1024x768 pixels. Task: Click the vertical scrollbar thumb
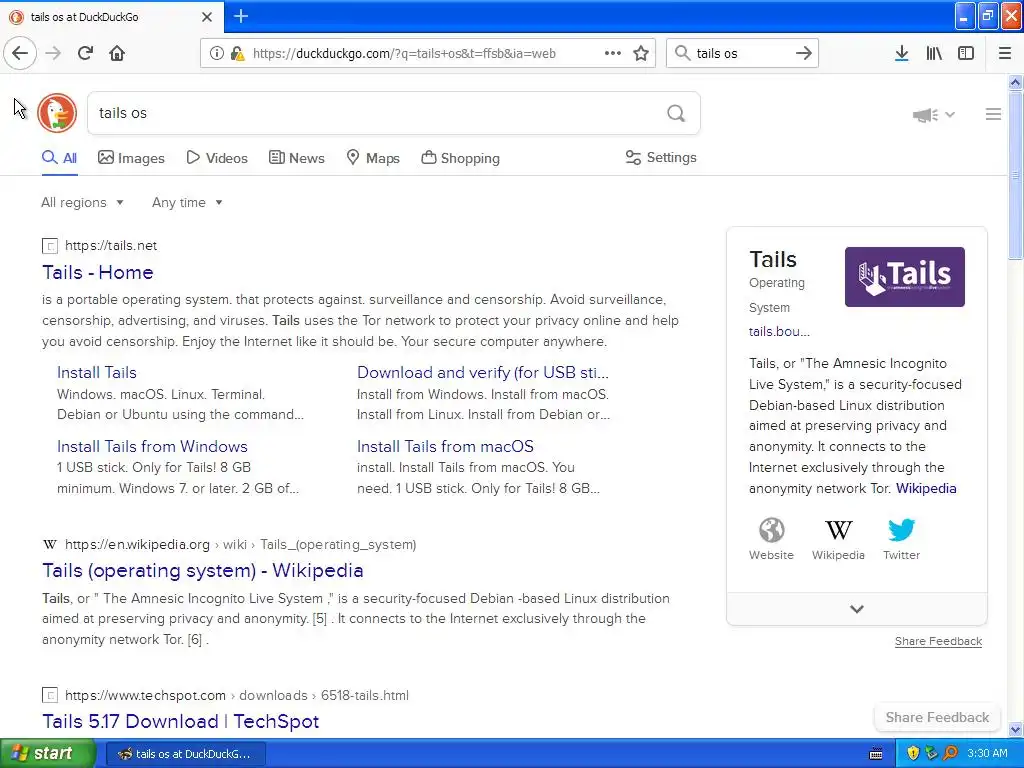coord(1015,175)
